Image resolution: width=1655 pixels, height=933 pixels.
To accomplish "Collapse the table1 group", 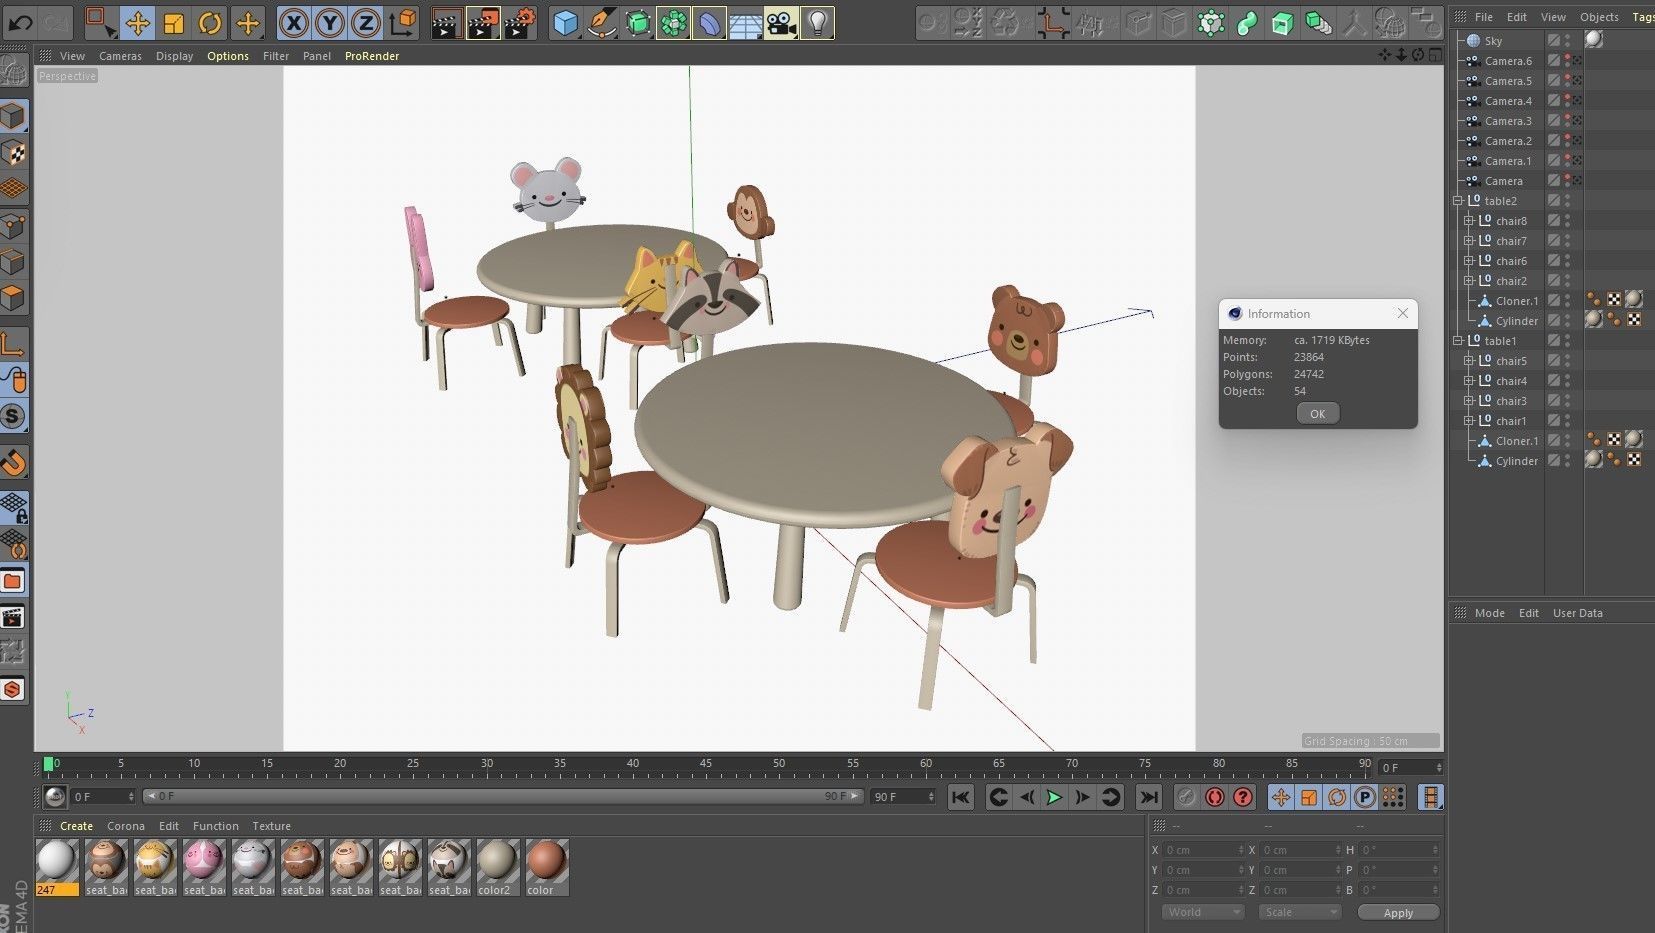I will 1458,341.
